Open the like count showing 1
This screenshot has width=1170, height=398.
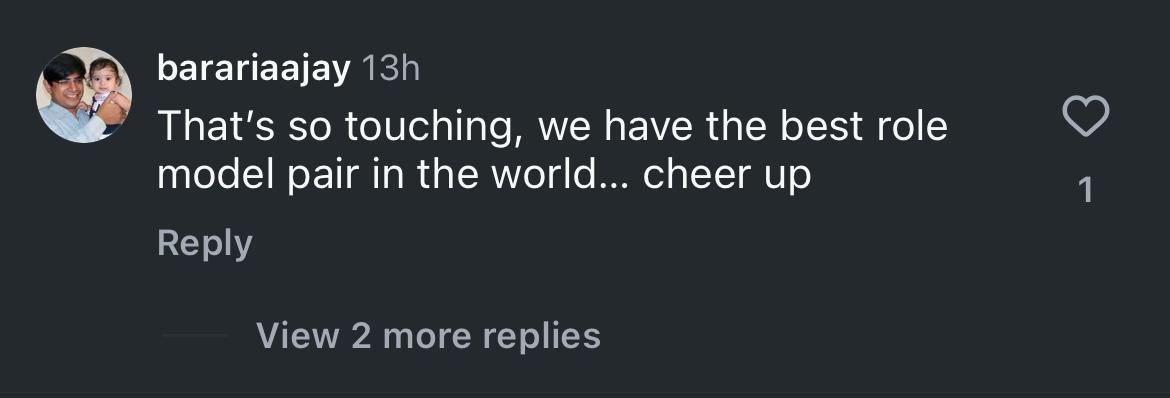click(x=1086, y=190)
